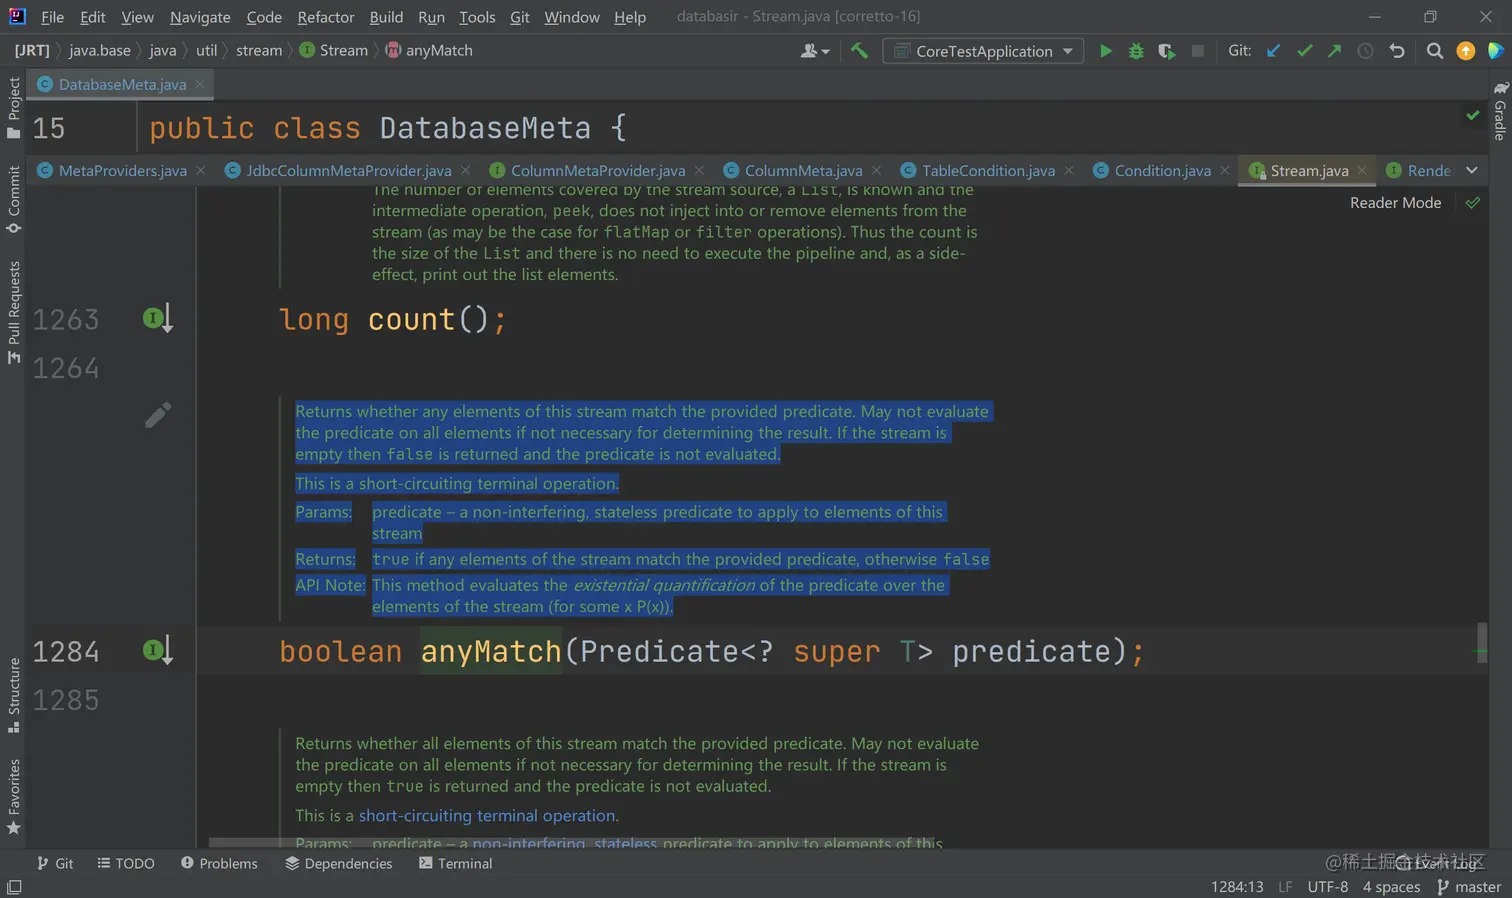The width and height of the screenshot is (1512, 898).
Task: Click the implemented-method gutter icon at line 1284
Action: (x=157, y=651)
